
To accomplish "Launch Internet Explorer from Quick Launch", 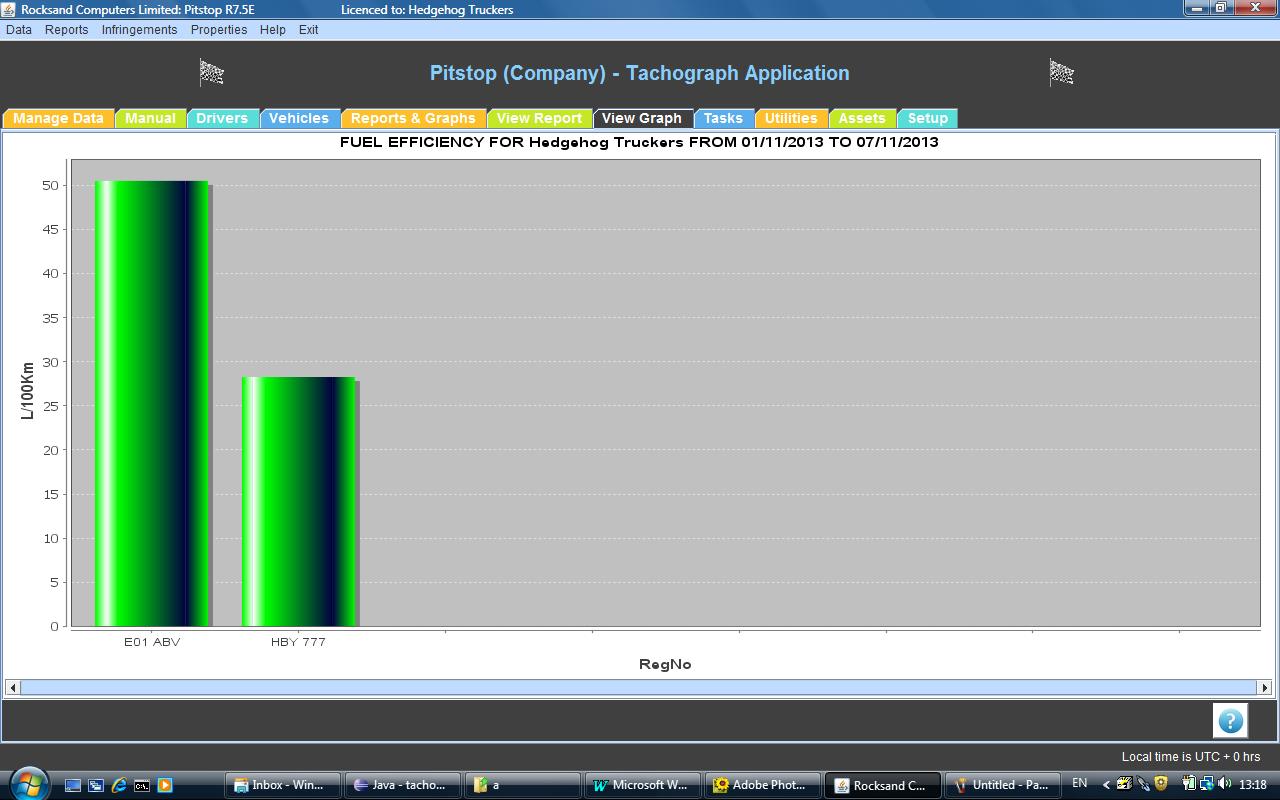I will point(119,785).
